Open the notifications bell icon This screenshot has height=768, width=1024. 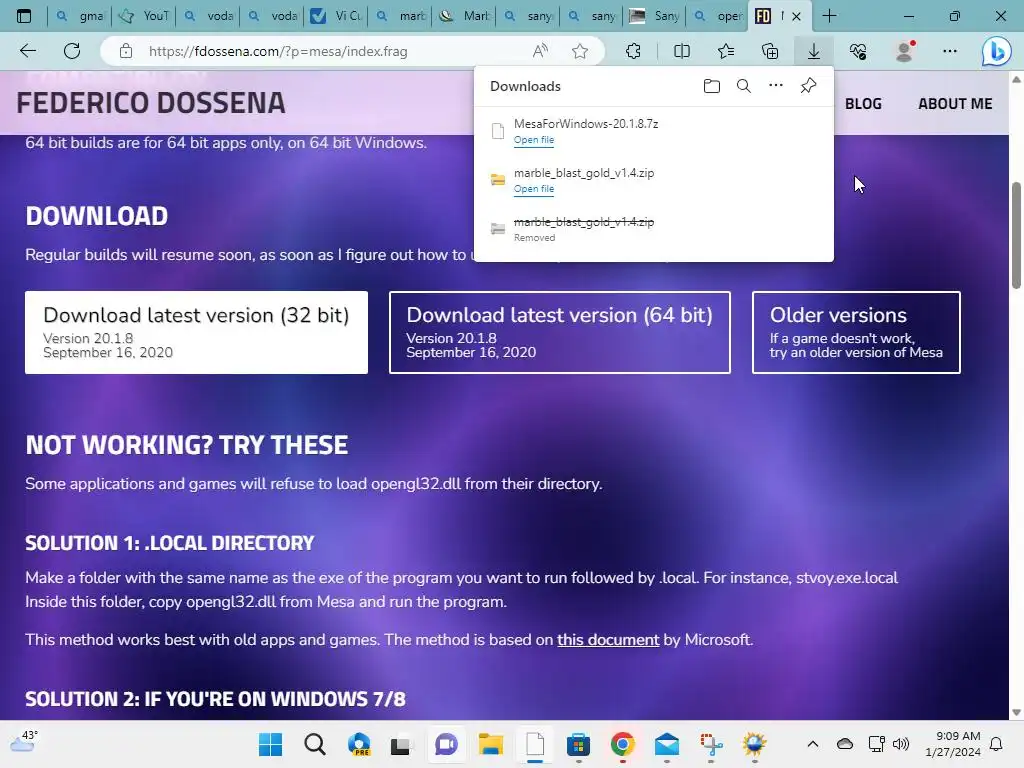(x=997, y=744)
